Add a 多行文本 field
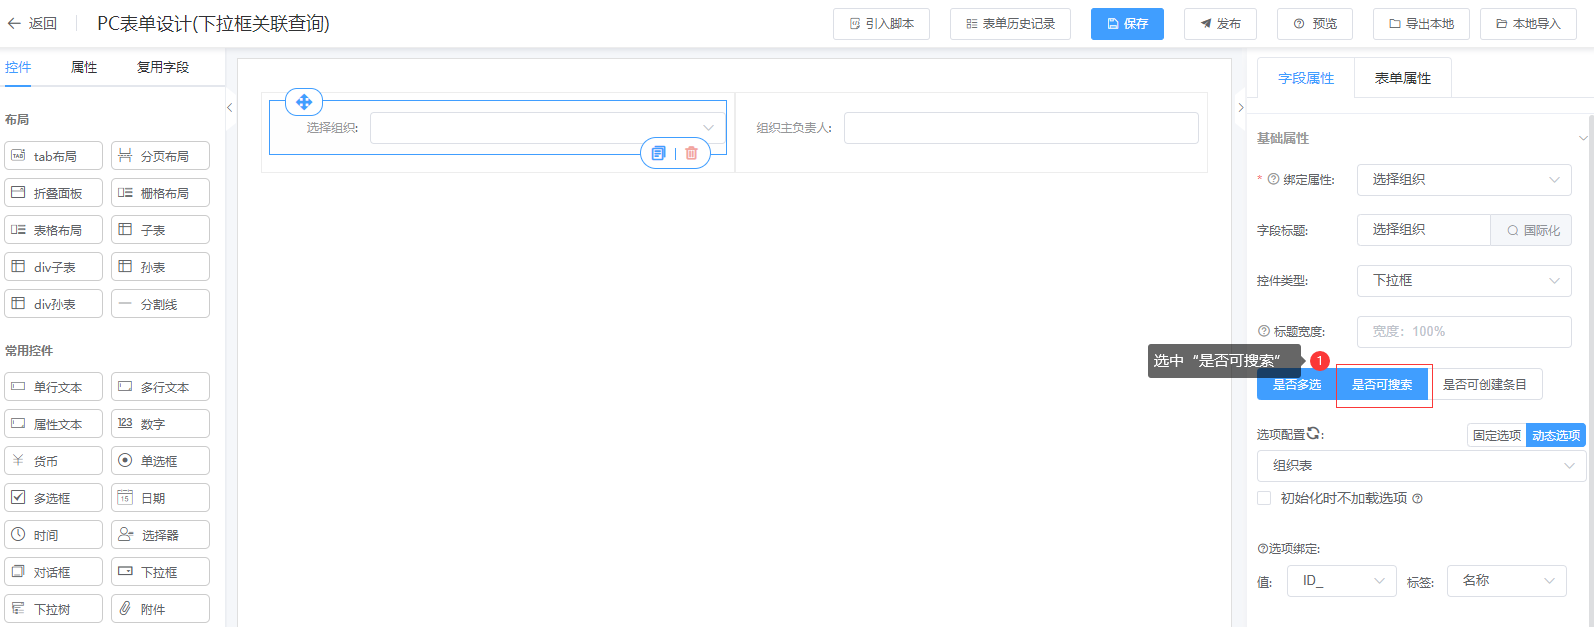This screenshot has width=1594, height=627. click(x=160, y=387)
